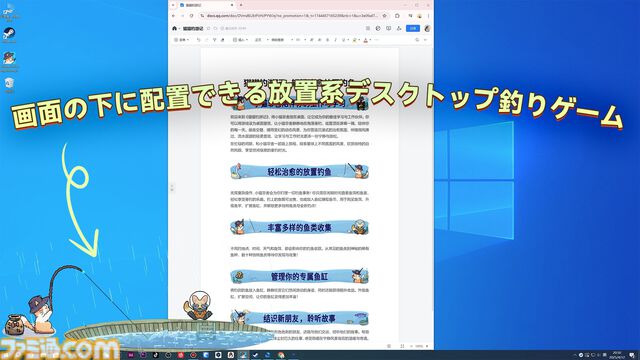Open the Recycle Bin on desktop
The width and height of the screenshot is (640, 360).
[9, 85]
